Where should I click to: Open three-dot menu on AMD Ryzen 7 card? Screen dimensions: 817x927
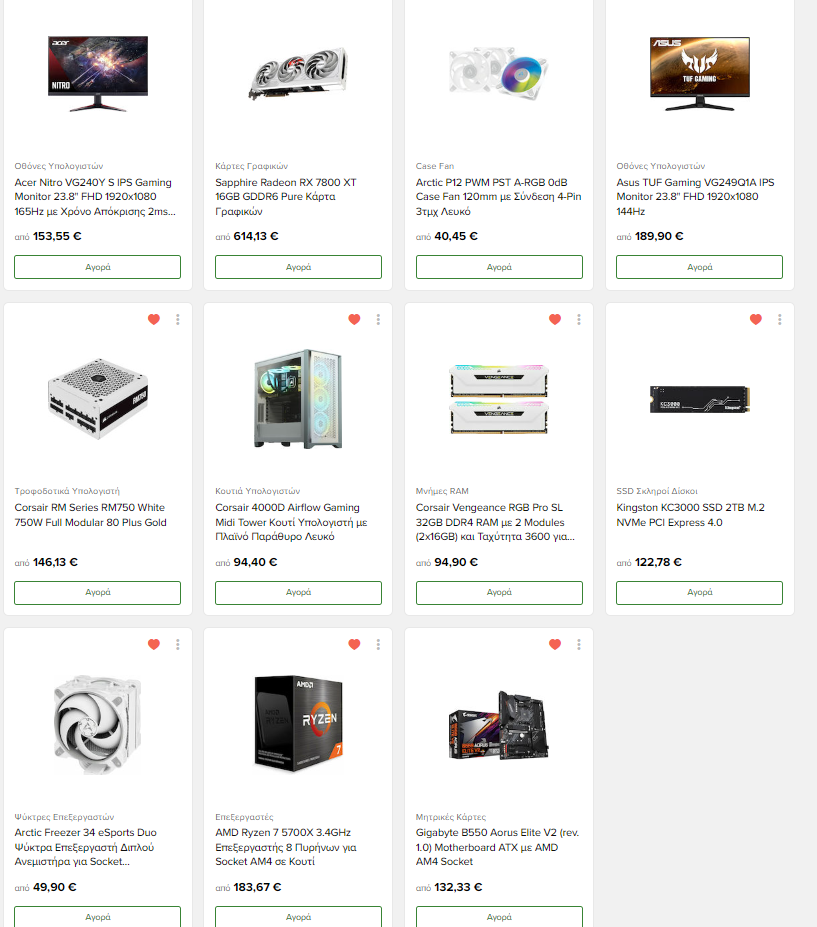click(378, 644)
